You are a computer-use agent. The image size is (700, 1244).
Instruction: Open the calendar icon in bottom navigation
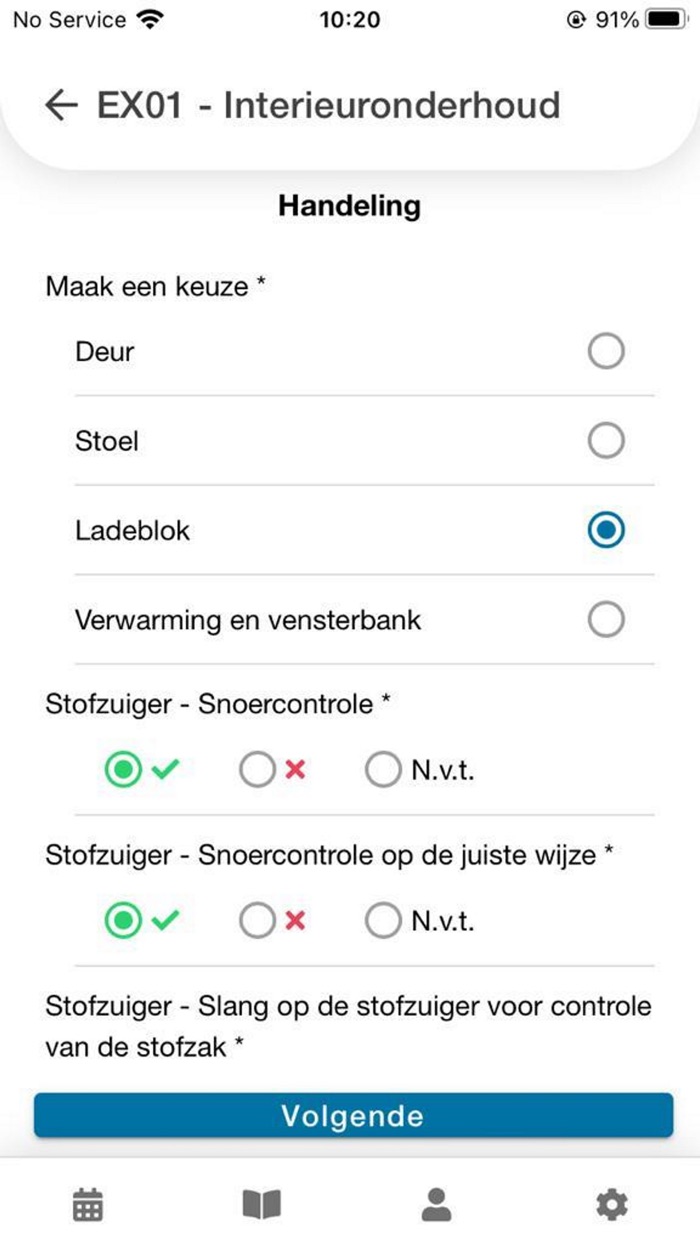87,1205
